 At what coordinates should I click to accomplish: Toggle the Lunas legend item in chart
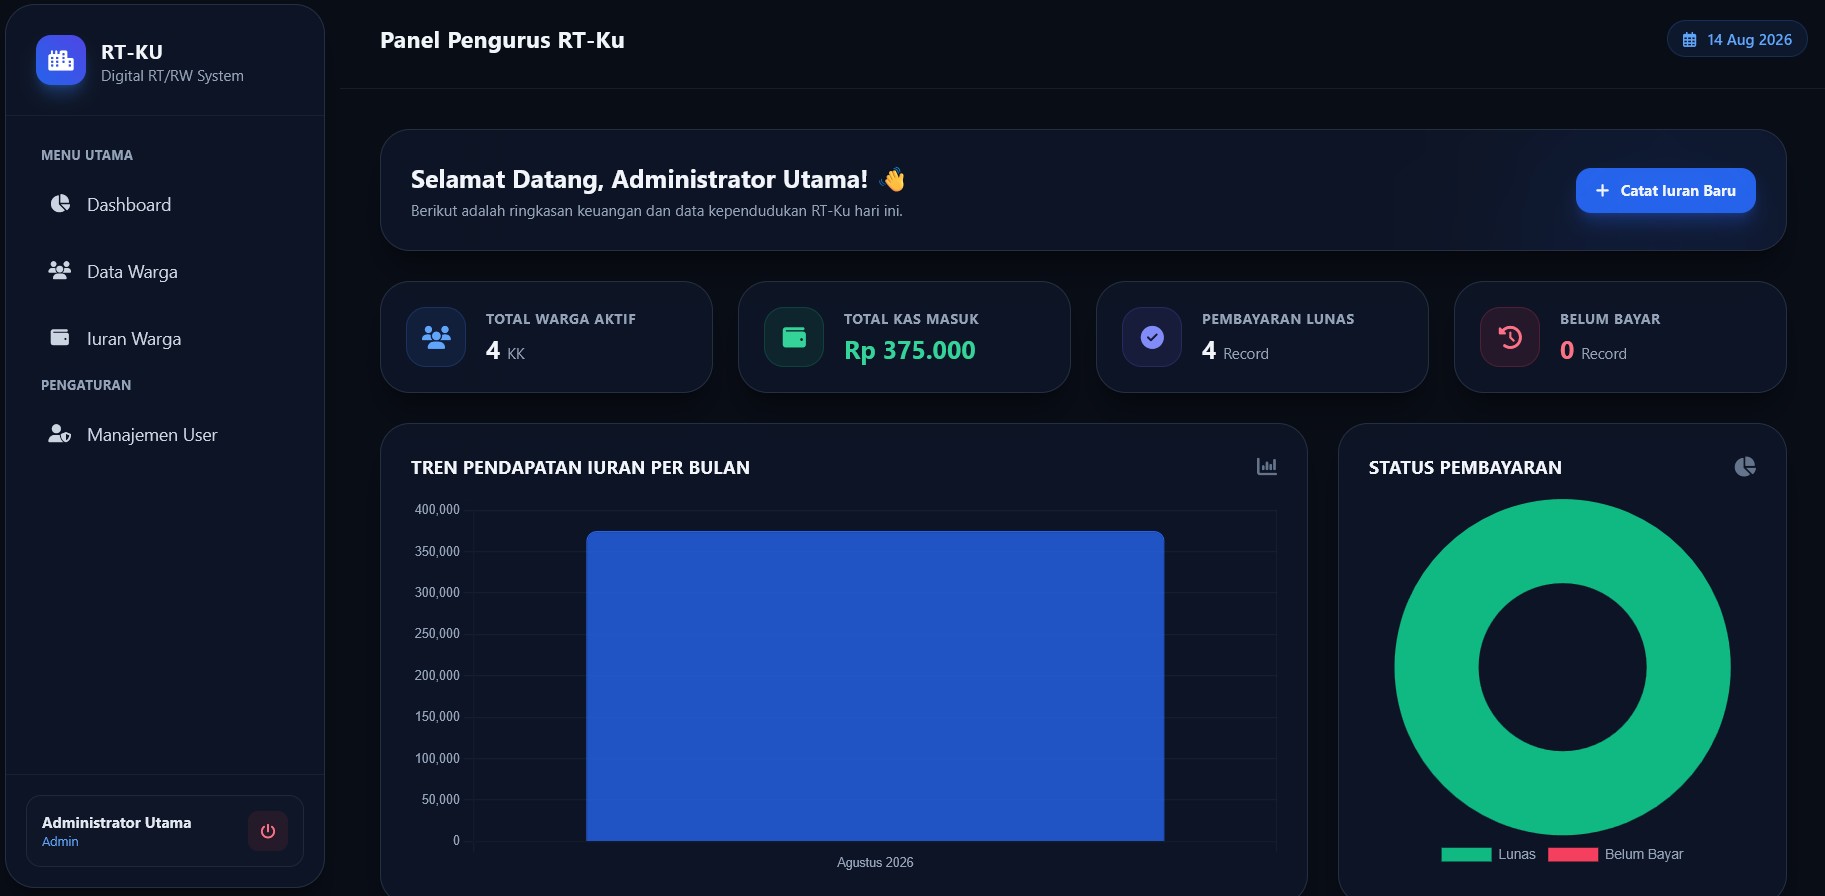coord(1488,854)
